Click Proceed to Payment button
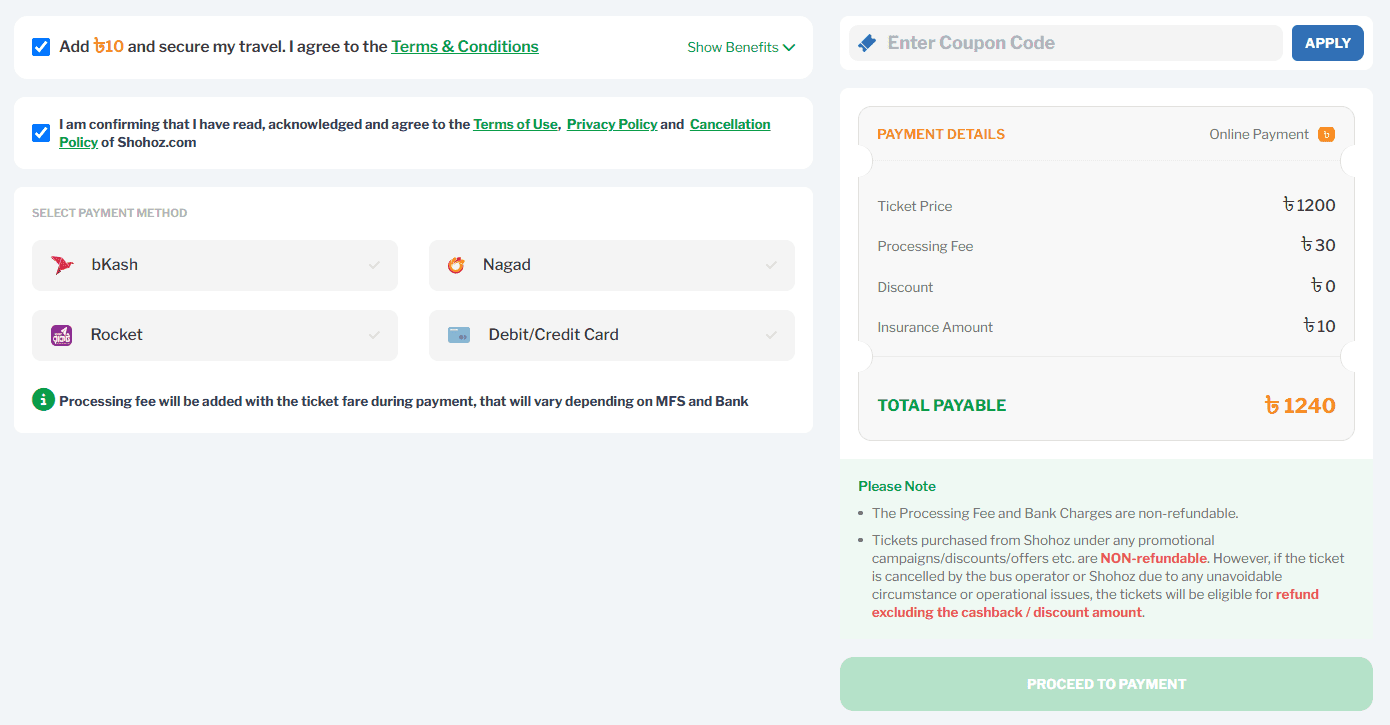The height and width of the screenshot is (725, 1390). pyautogui.click(x=1106, y=684)
